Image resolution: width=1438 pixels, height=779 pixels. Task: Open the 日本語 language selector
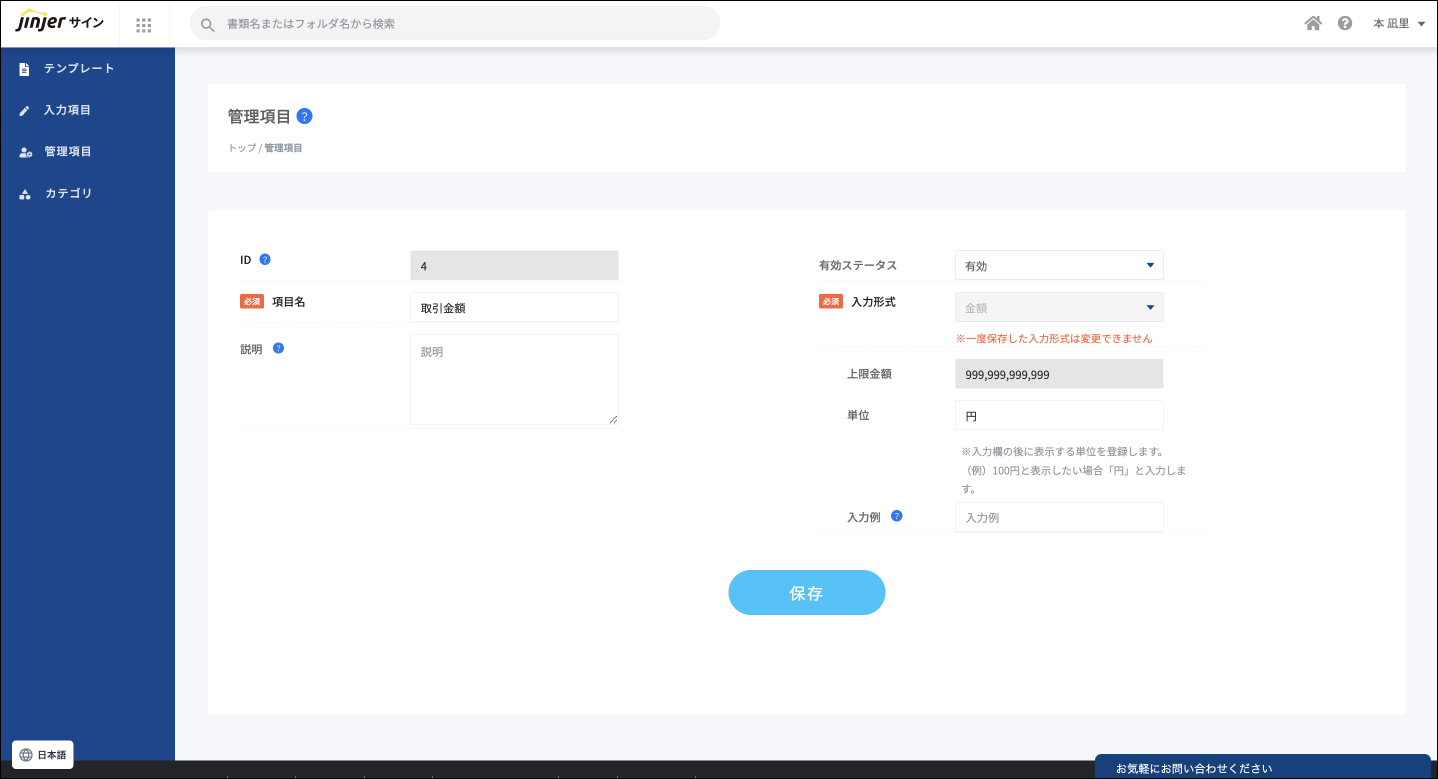point(43,755)
